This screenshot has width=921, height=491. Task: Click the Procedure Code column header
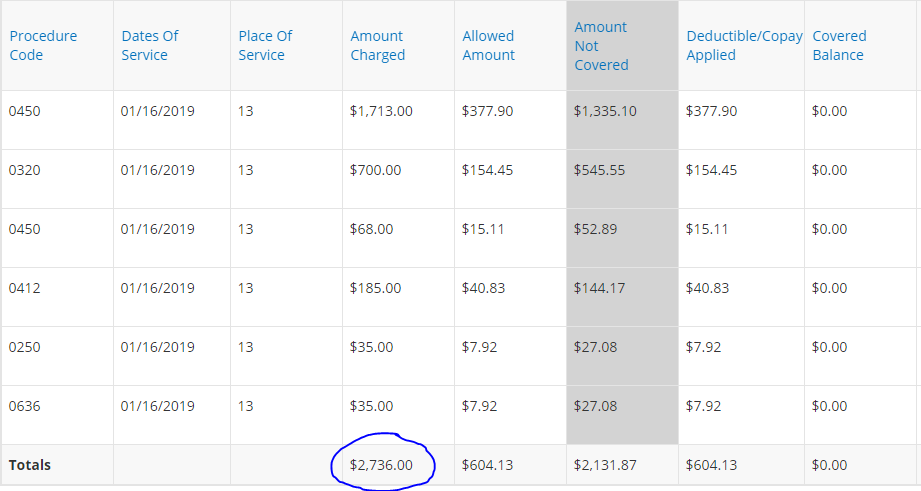click(x=43, y=46)
